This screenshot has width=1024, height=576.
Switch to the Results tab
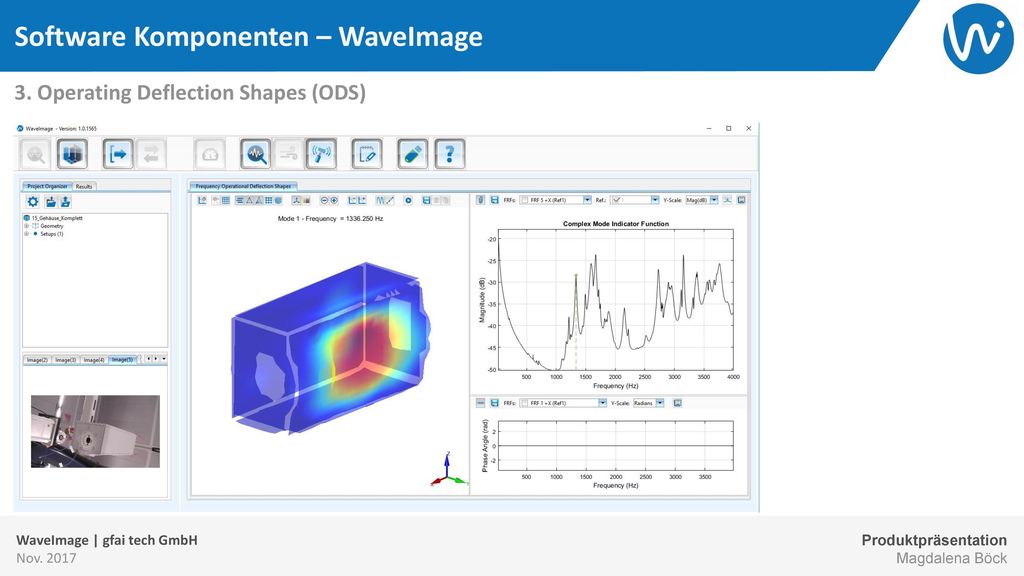coord(84,186)
